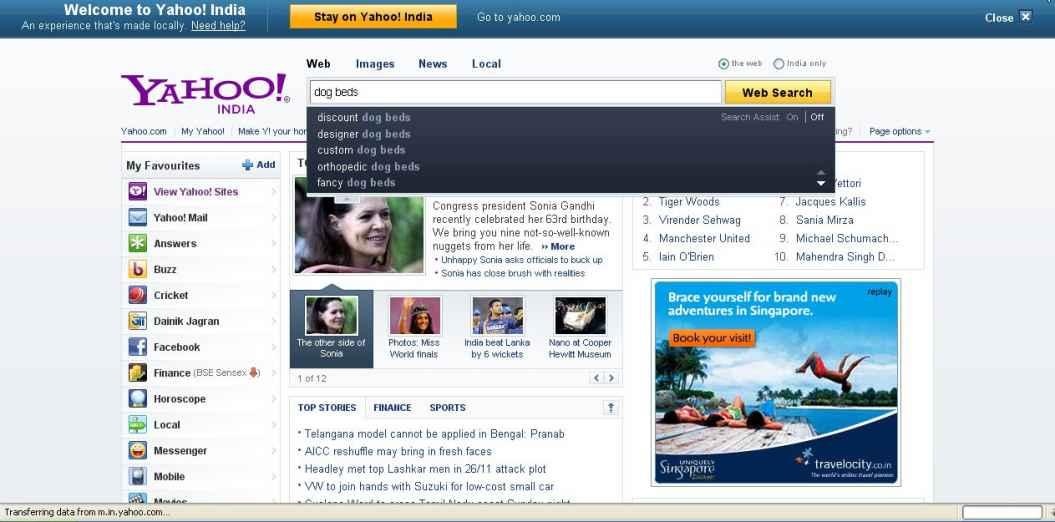This screenshot has width=1055, height=522.
Task: Open the Answers sidebar icon
Action: [x=138, y=243]
